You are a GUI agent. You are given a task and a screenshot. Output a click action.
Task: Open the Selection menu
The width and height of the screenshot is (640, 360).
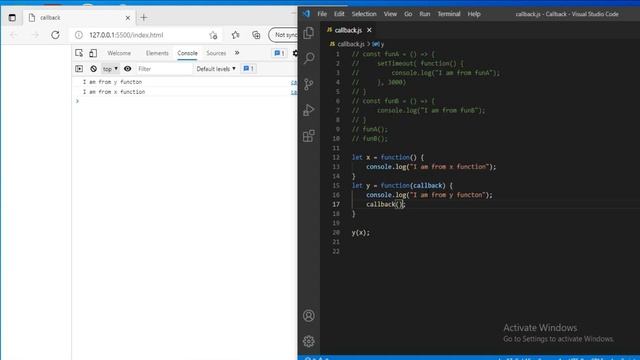coord(364,14)
